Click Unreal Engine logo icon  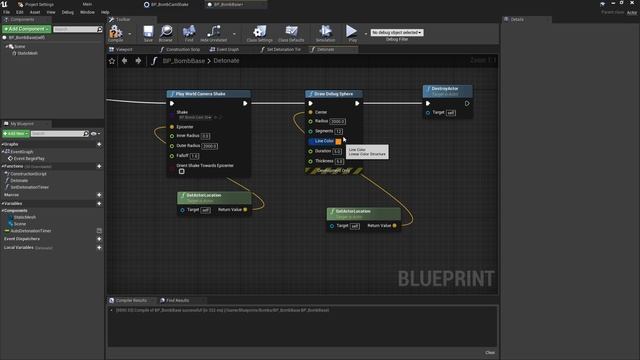(x=4, y=4)
